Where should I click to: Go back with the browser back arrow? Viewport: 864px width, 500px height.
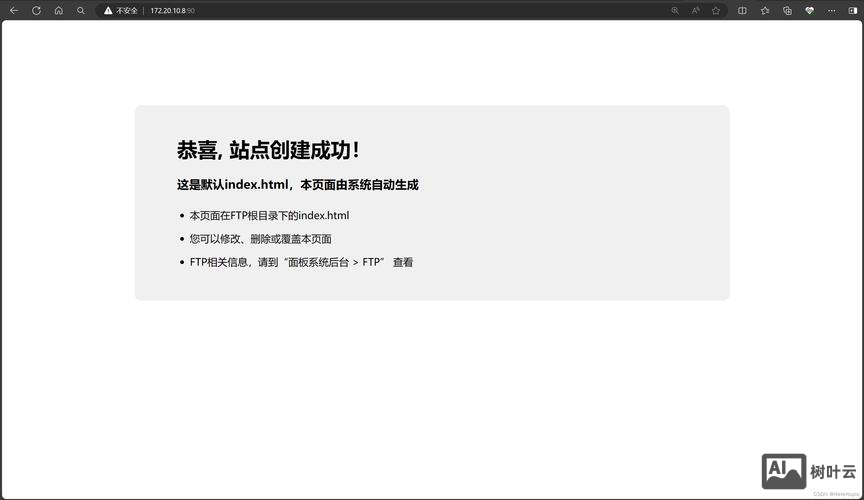coord(14,10)
